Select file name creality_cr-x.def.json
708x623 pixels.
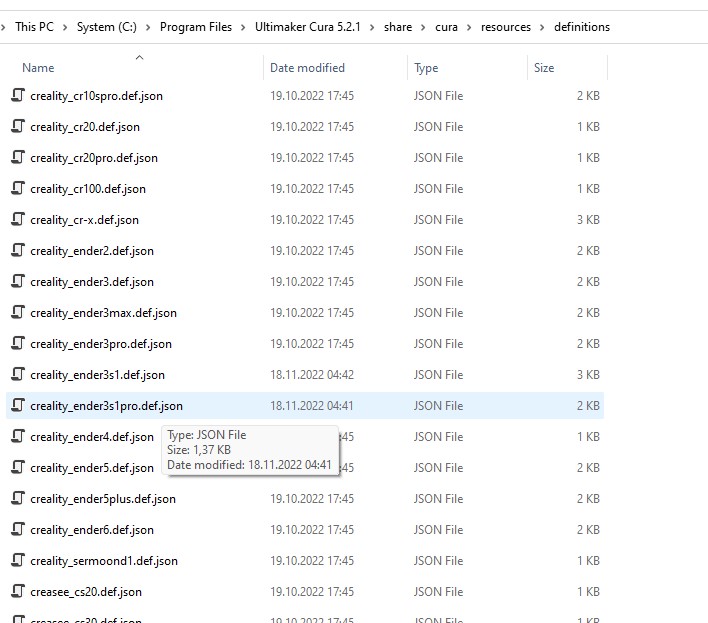point(84,220)
